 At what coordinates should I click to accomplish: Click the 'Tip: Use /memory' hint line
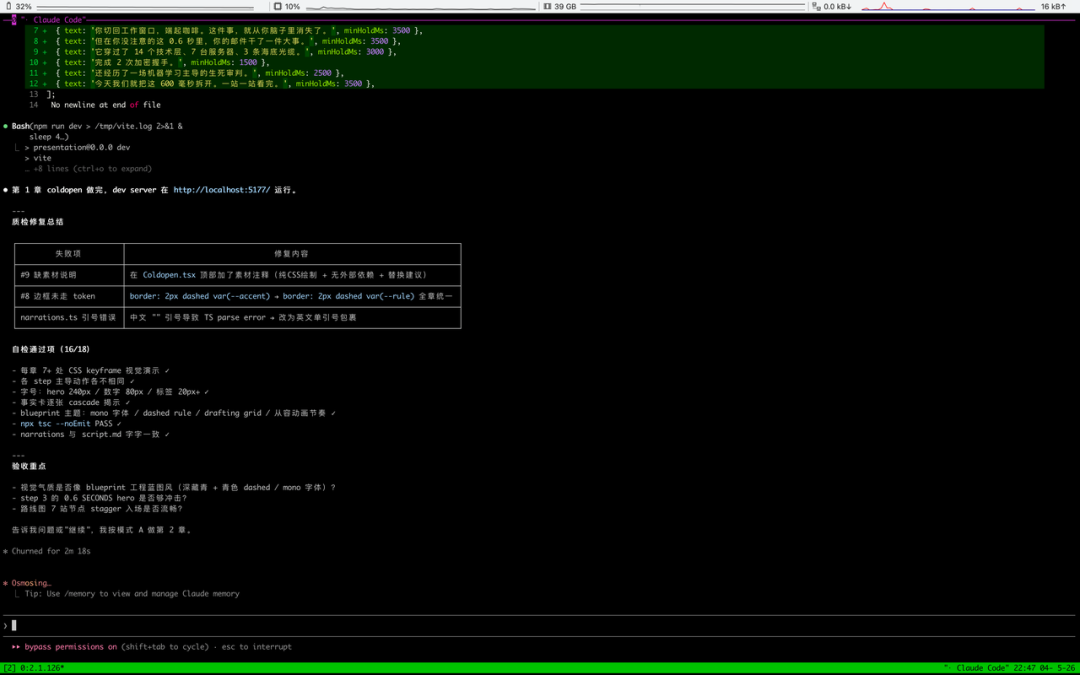coord(132,594)
